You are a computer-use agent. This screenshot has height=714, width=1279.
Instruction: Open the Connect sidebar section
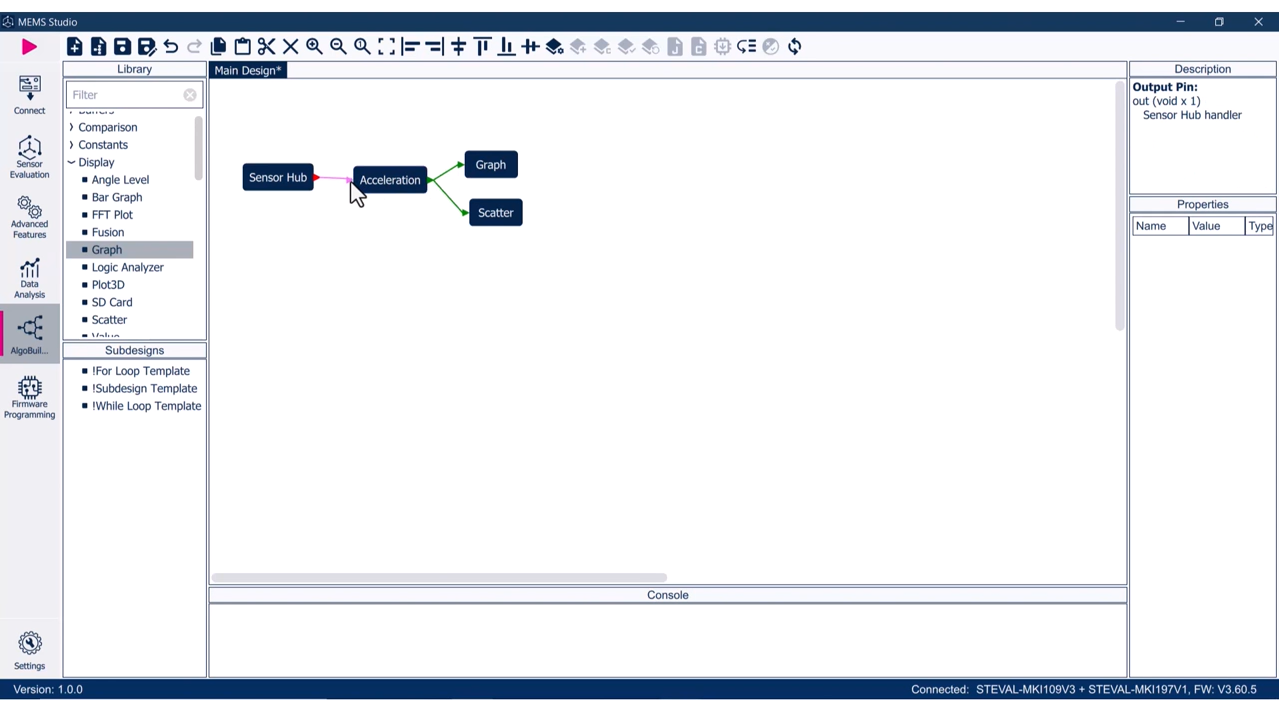tap(29, 93)
